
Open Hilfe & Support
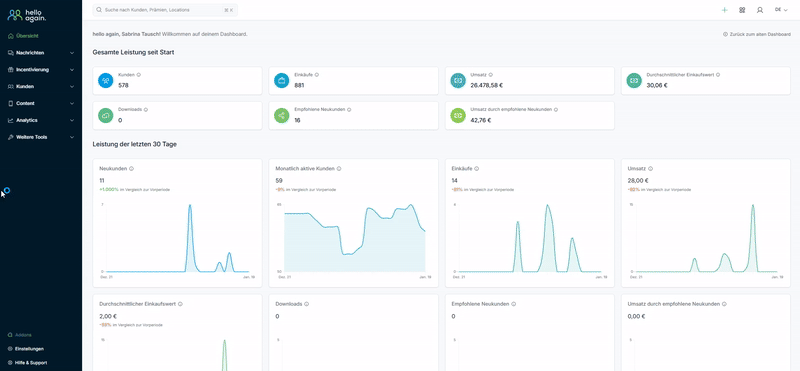click(x=28, y=363)
